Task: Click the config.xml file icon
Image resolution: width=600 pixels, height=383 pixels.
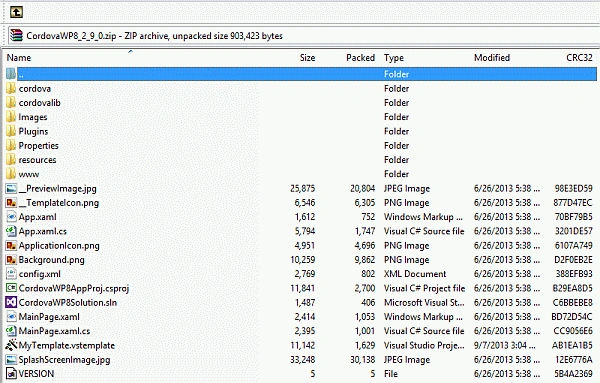Action: [x=11, y=274]
